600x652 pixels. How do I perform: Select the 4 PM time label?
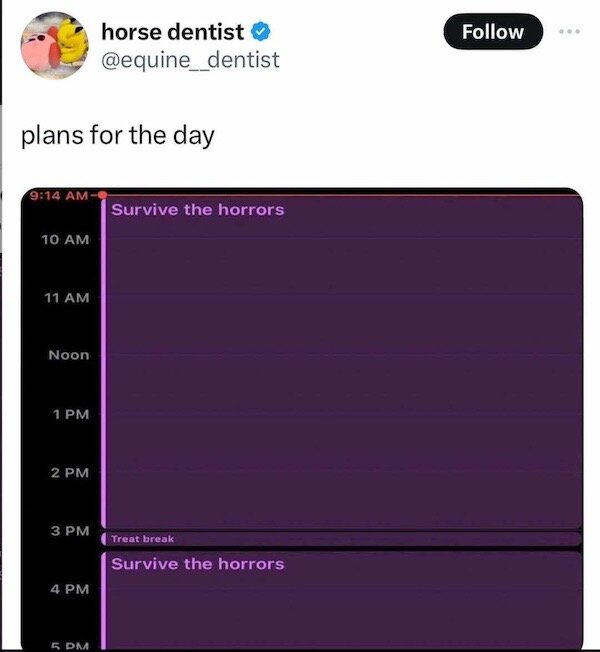(x=69, y=588)
